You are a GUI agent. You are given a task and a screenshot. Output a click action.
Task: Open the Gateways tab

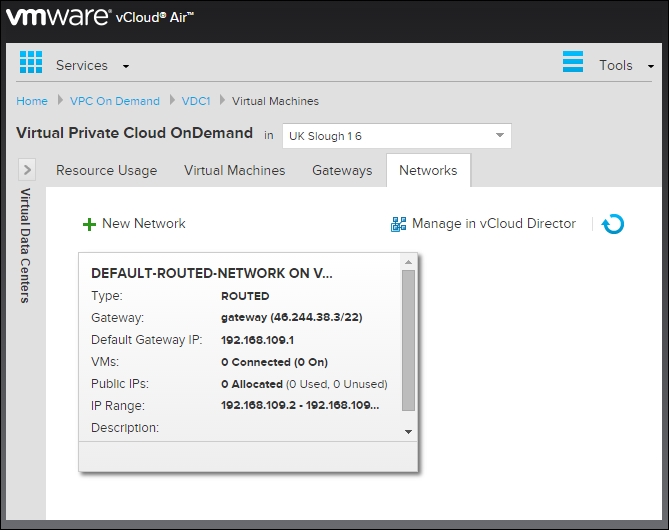point(342,170)
